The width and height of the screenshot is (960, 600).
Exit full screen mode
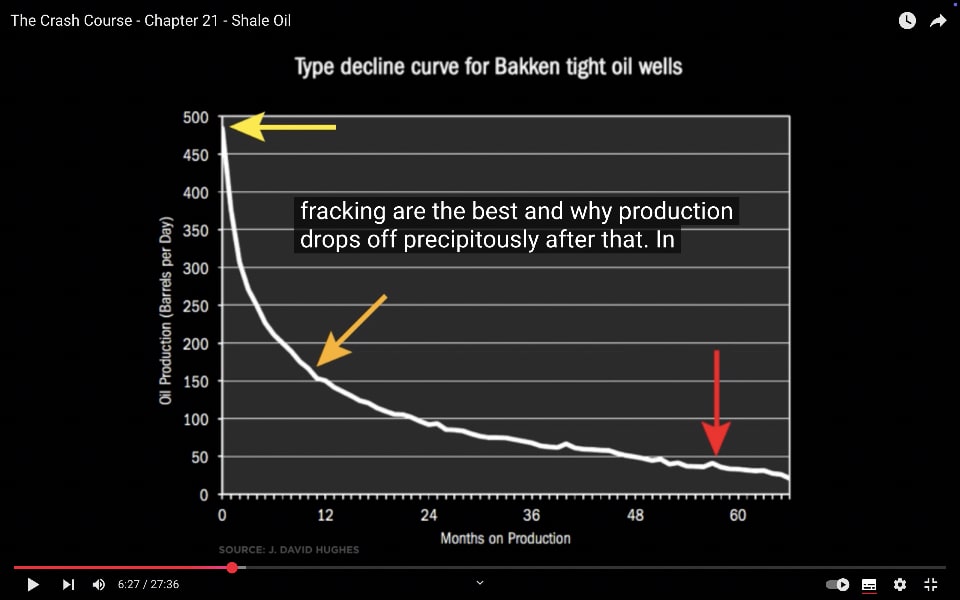931,585
